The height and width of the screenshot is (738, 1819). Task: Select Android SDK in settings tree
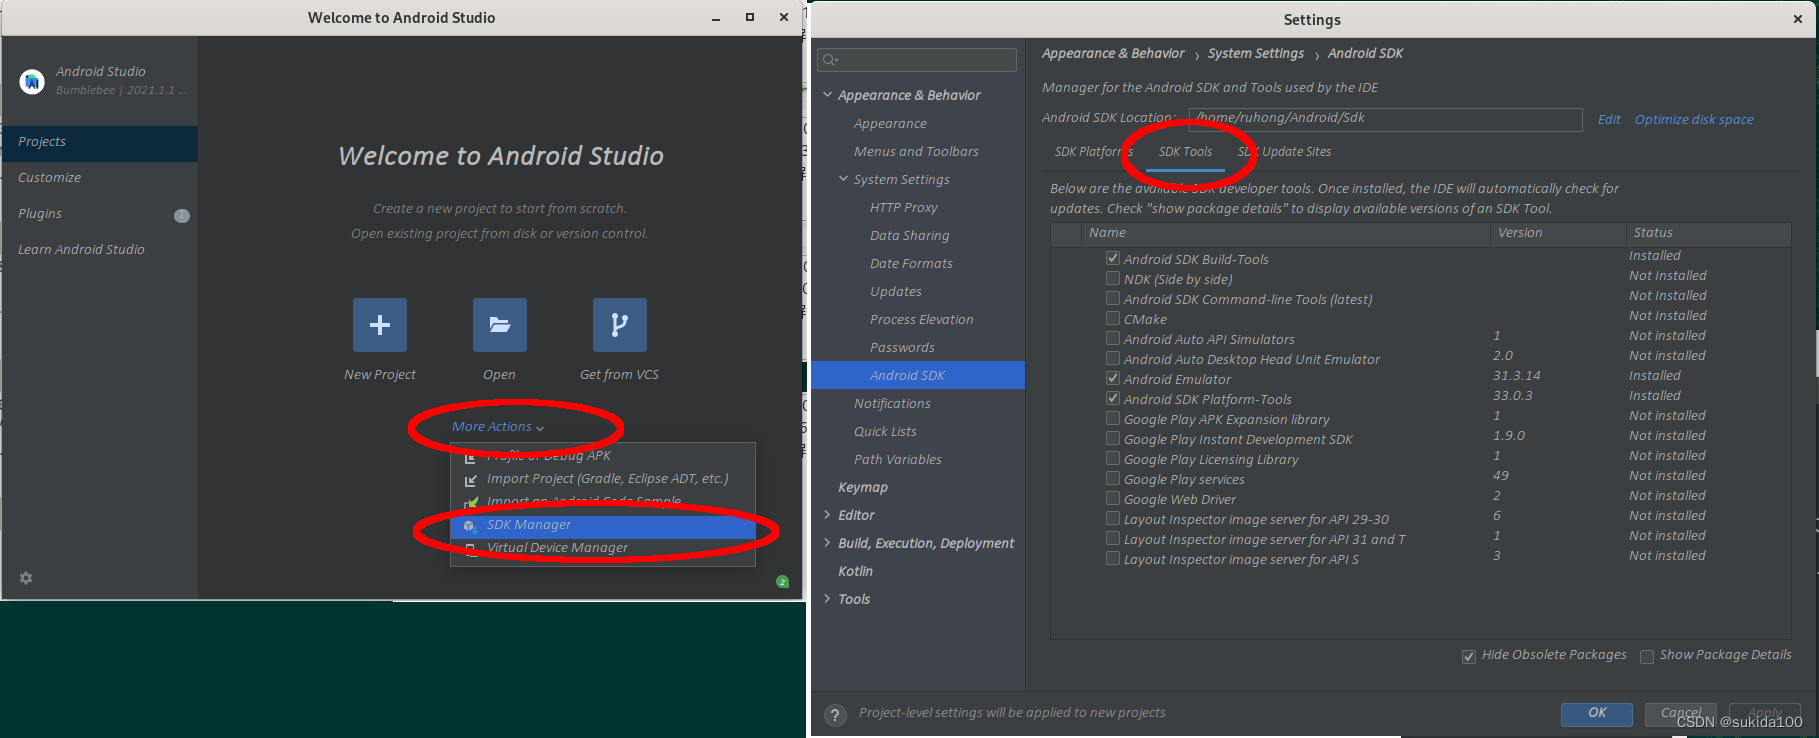tap(918, 375)
